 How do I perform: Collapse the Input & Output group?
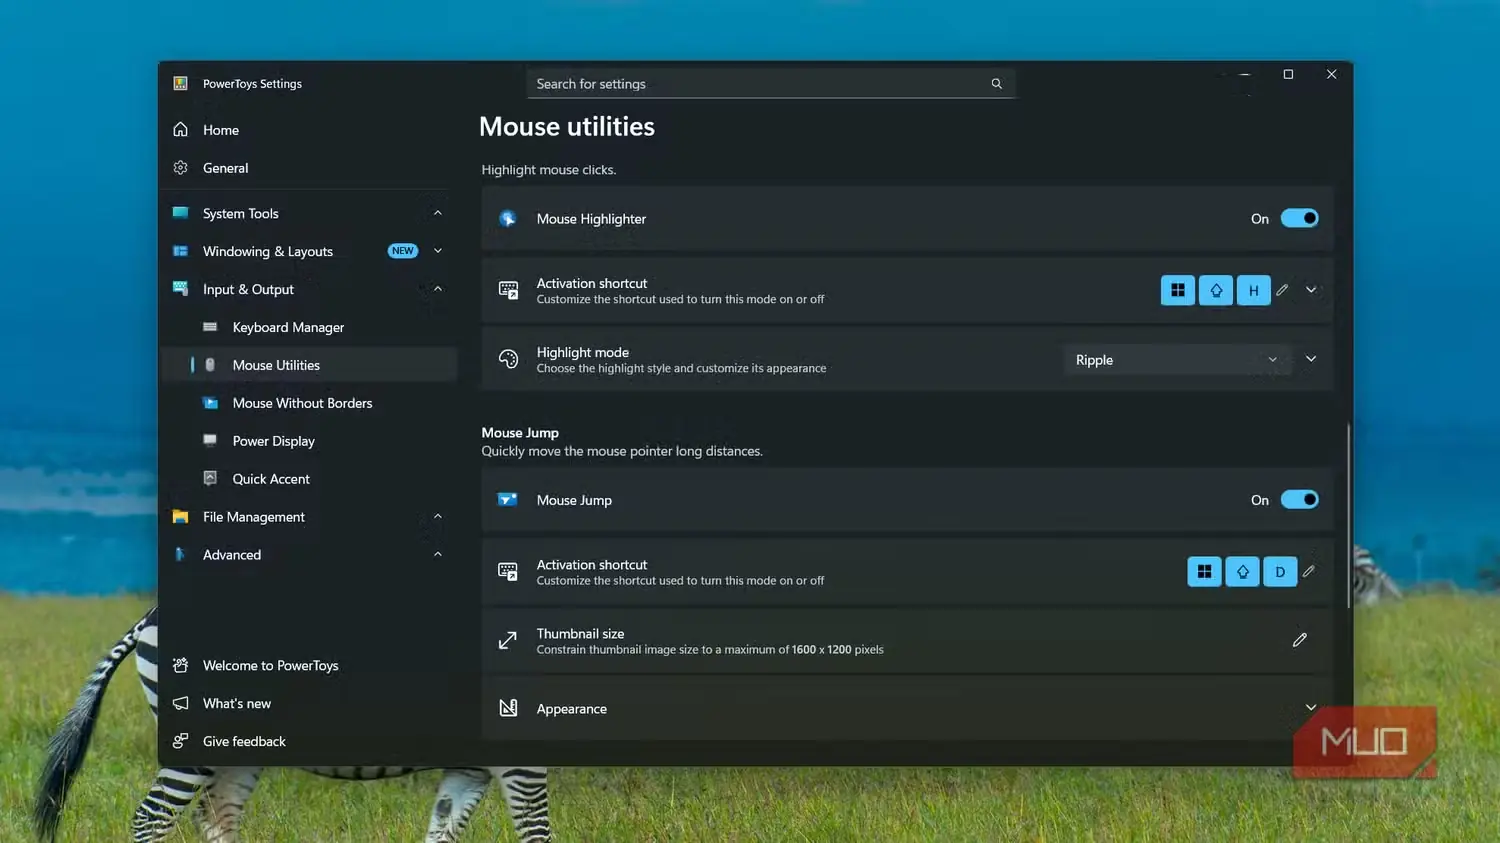click(x=438, y=289)
